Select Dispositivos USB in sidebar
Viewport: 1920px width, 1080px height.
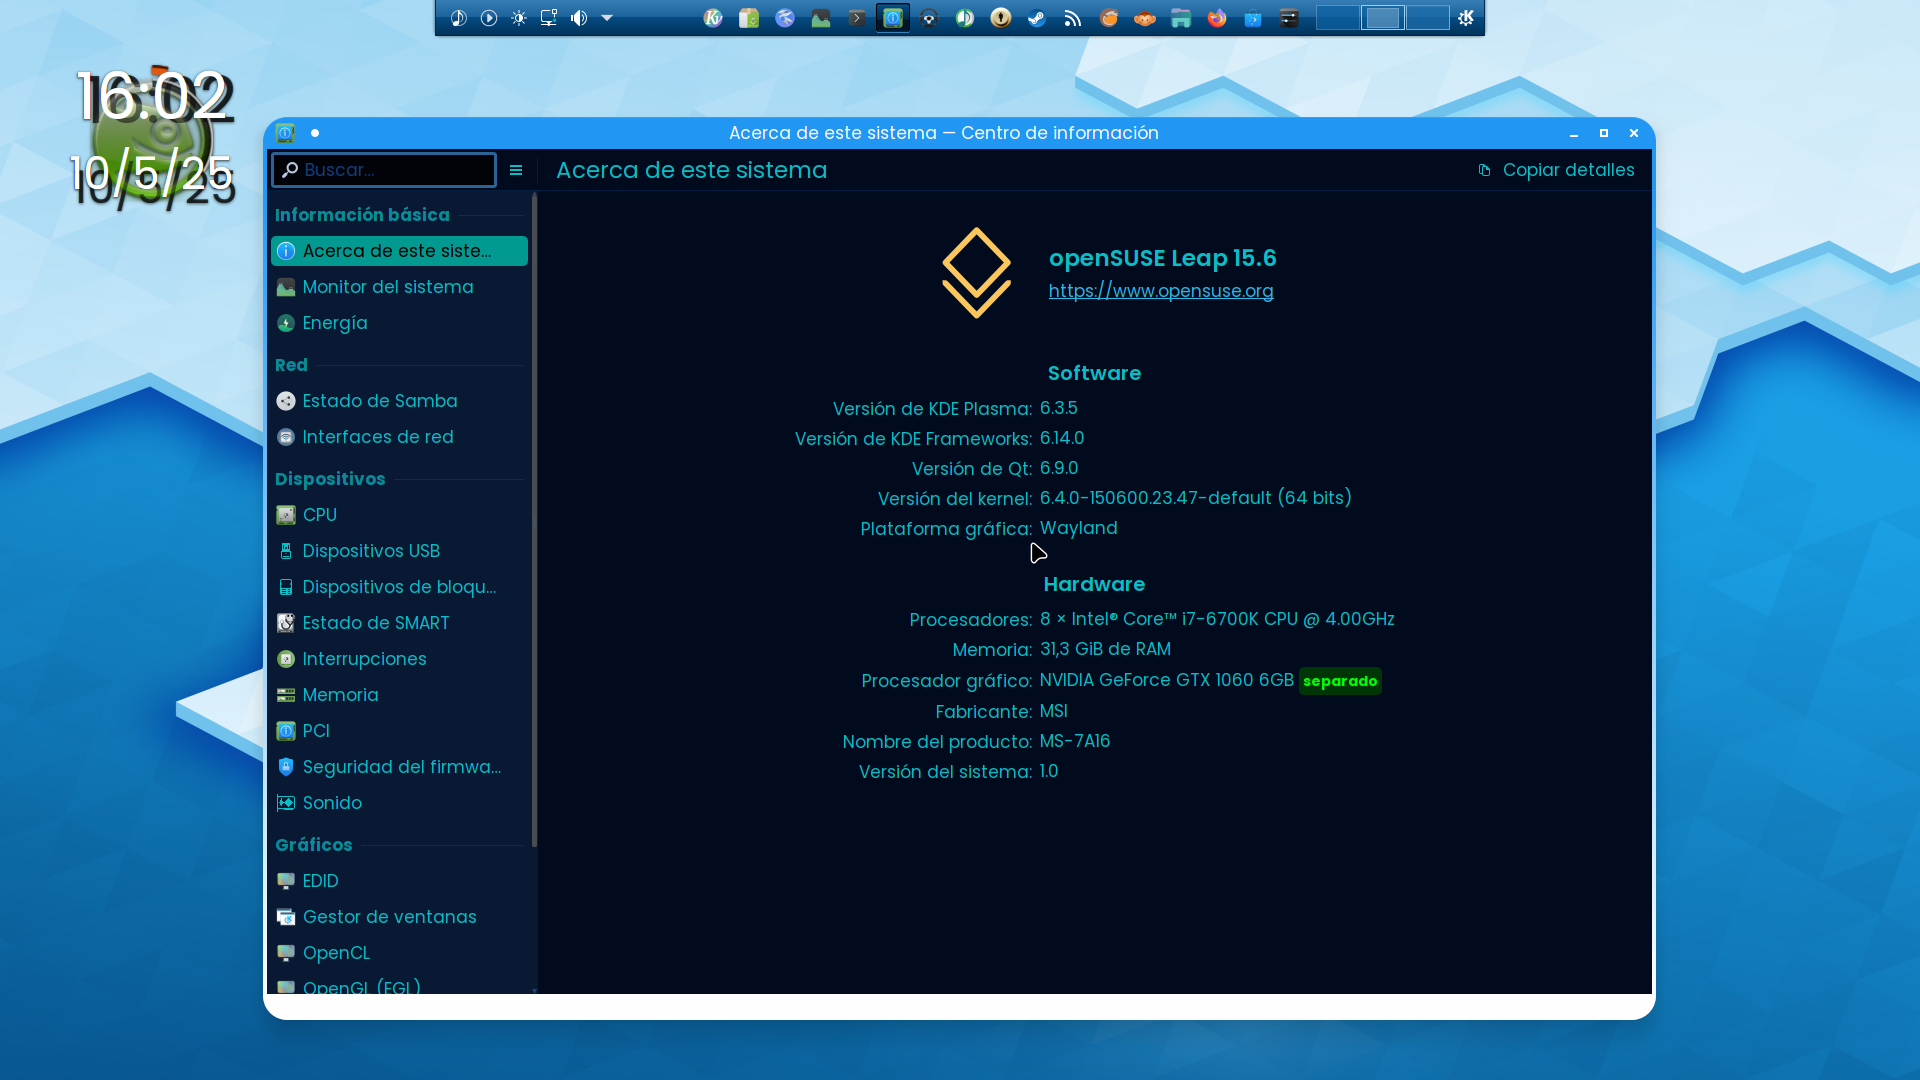[399, 551]
